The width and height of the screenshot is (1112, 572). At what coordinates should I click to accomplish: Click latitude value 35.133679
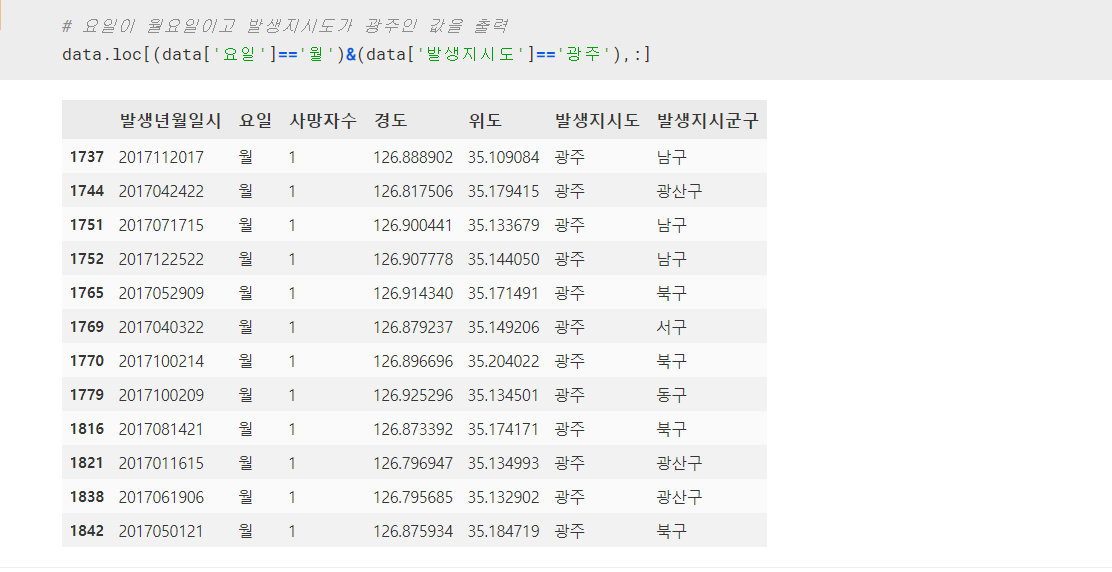pyautogui.click(x=504, y=225)
